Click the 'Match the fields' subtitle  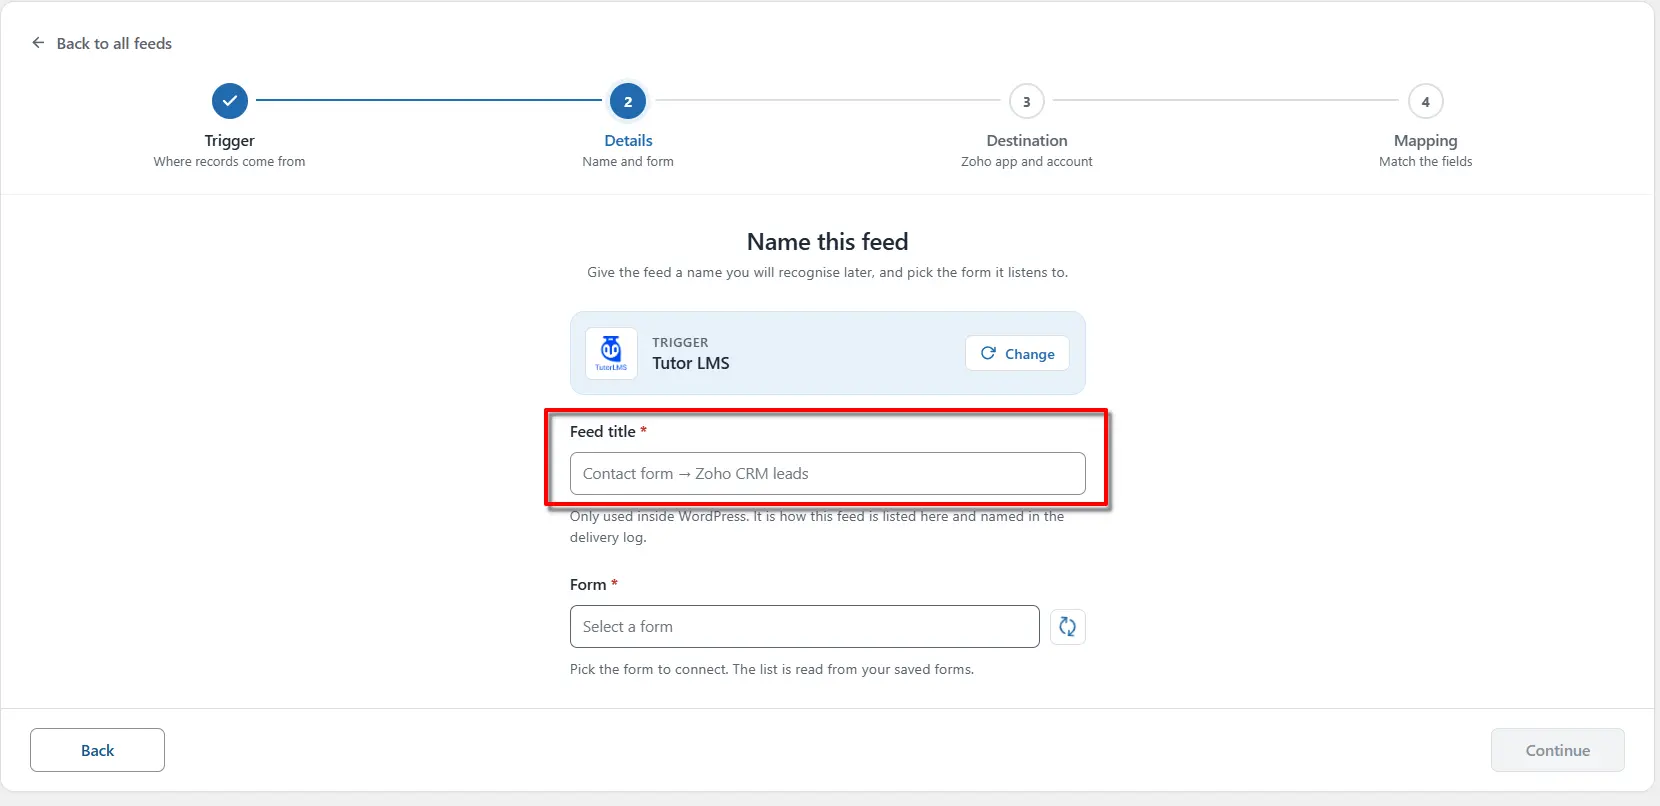pos(1426,161)
